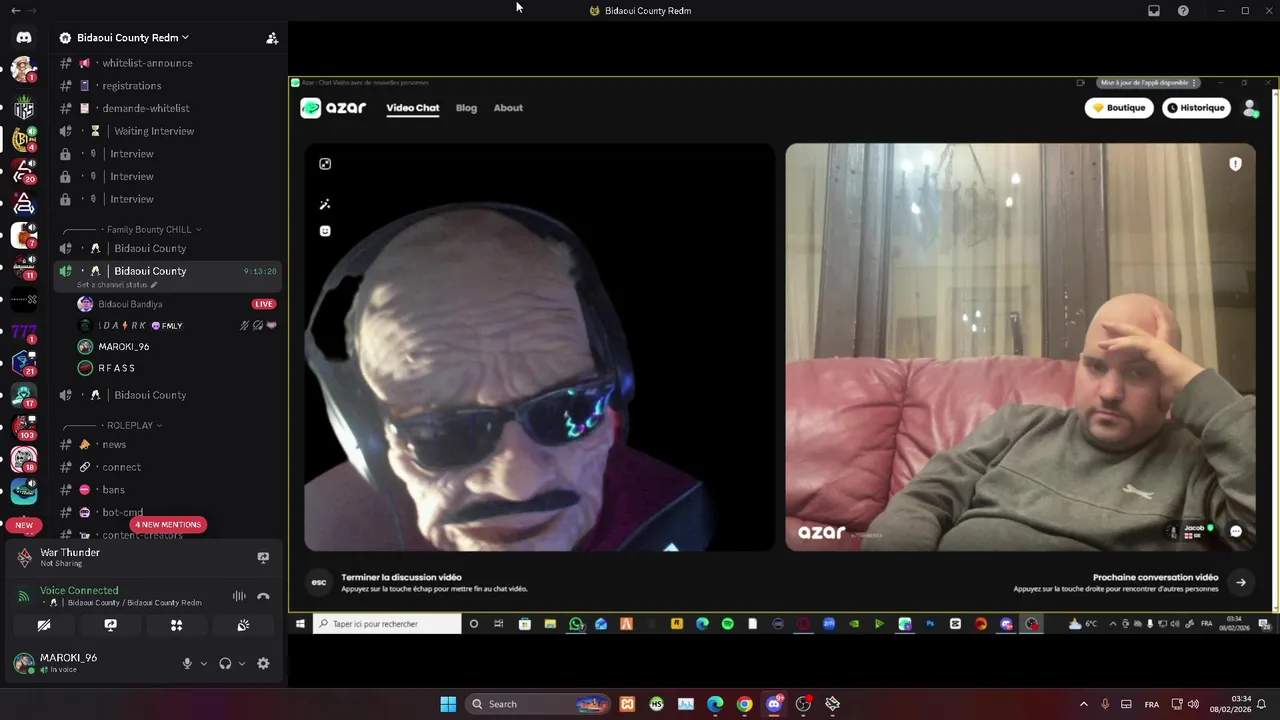Screen dimensions: 1280x720
Task: Open the MKS server icon
Action: coord(24,108)
